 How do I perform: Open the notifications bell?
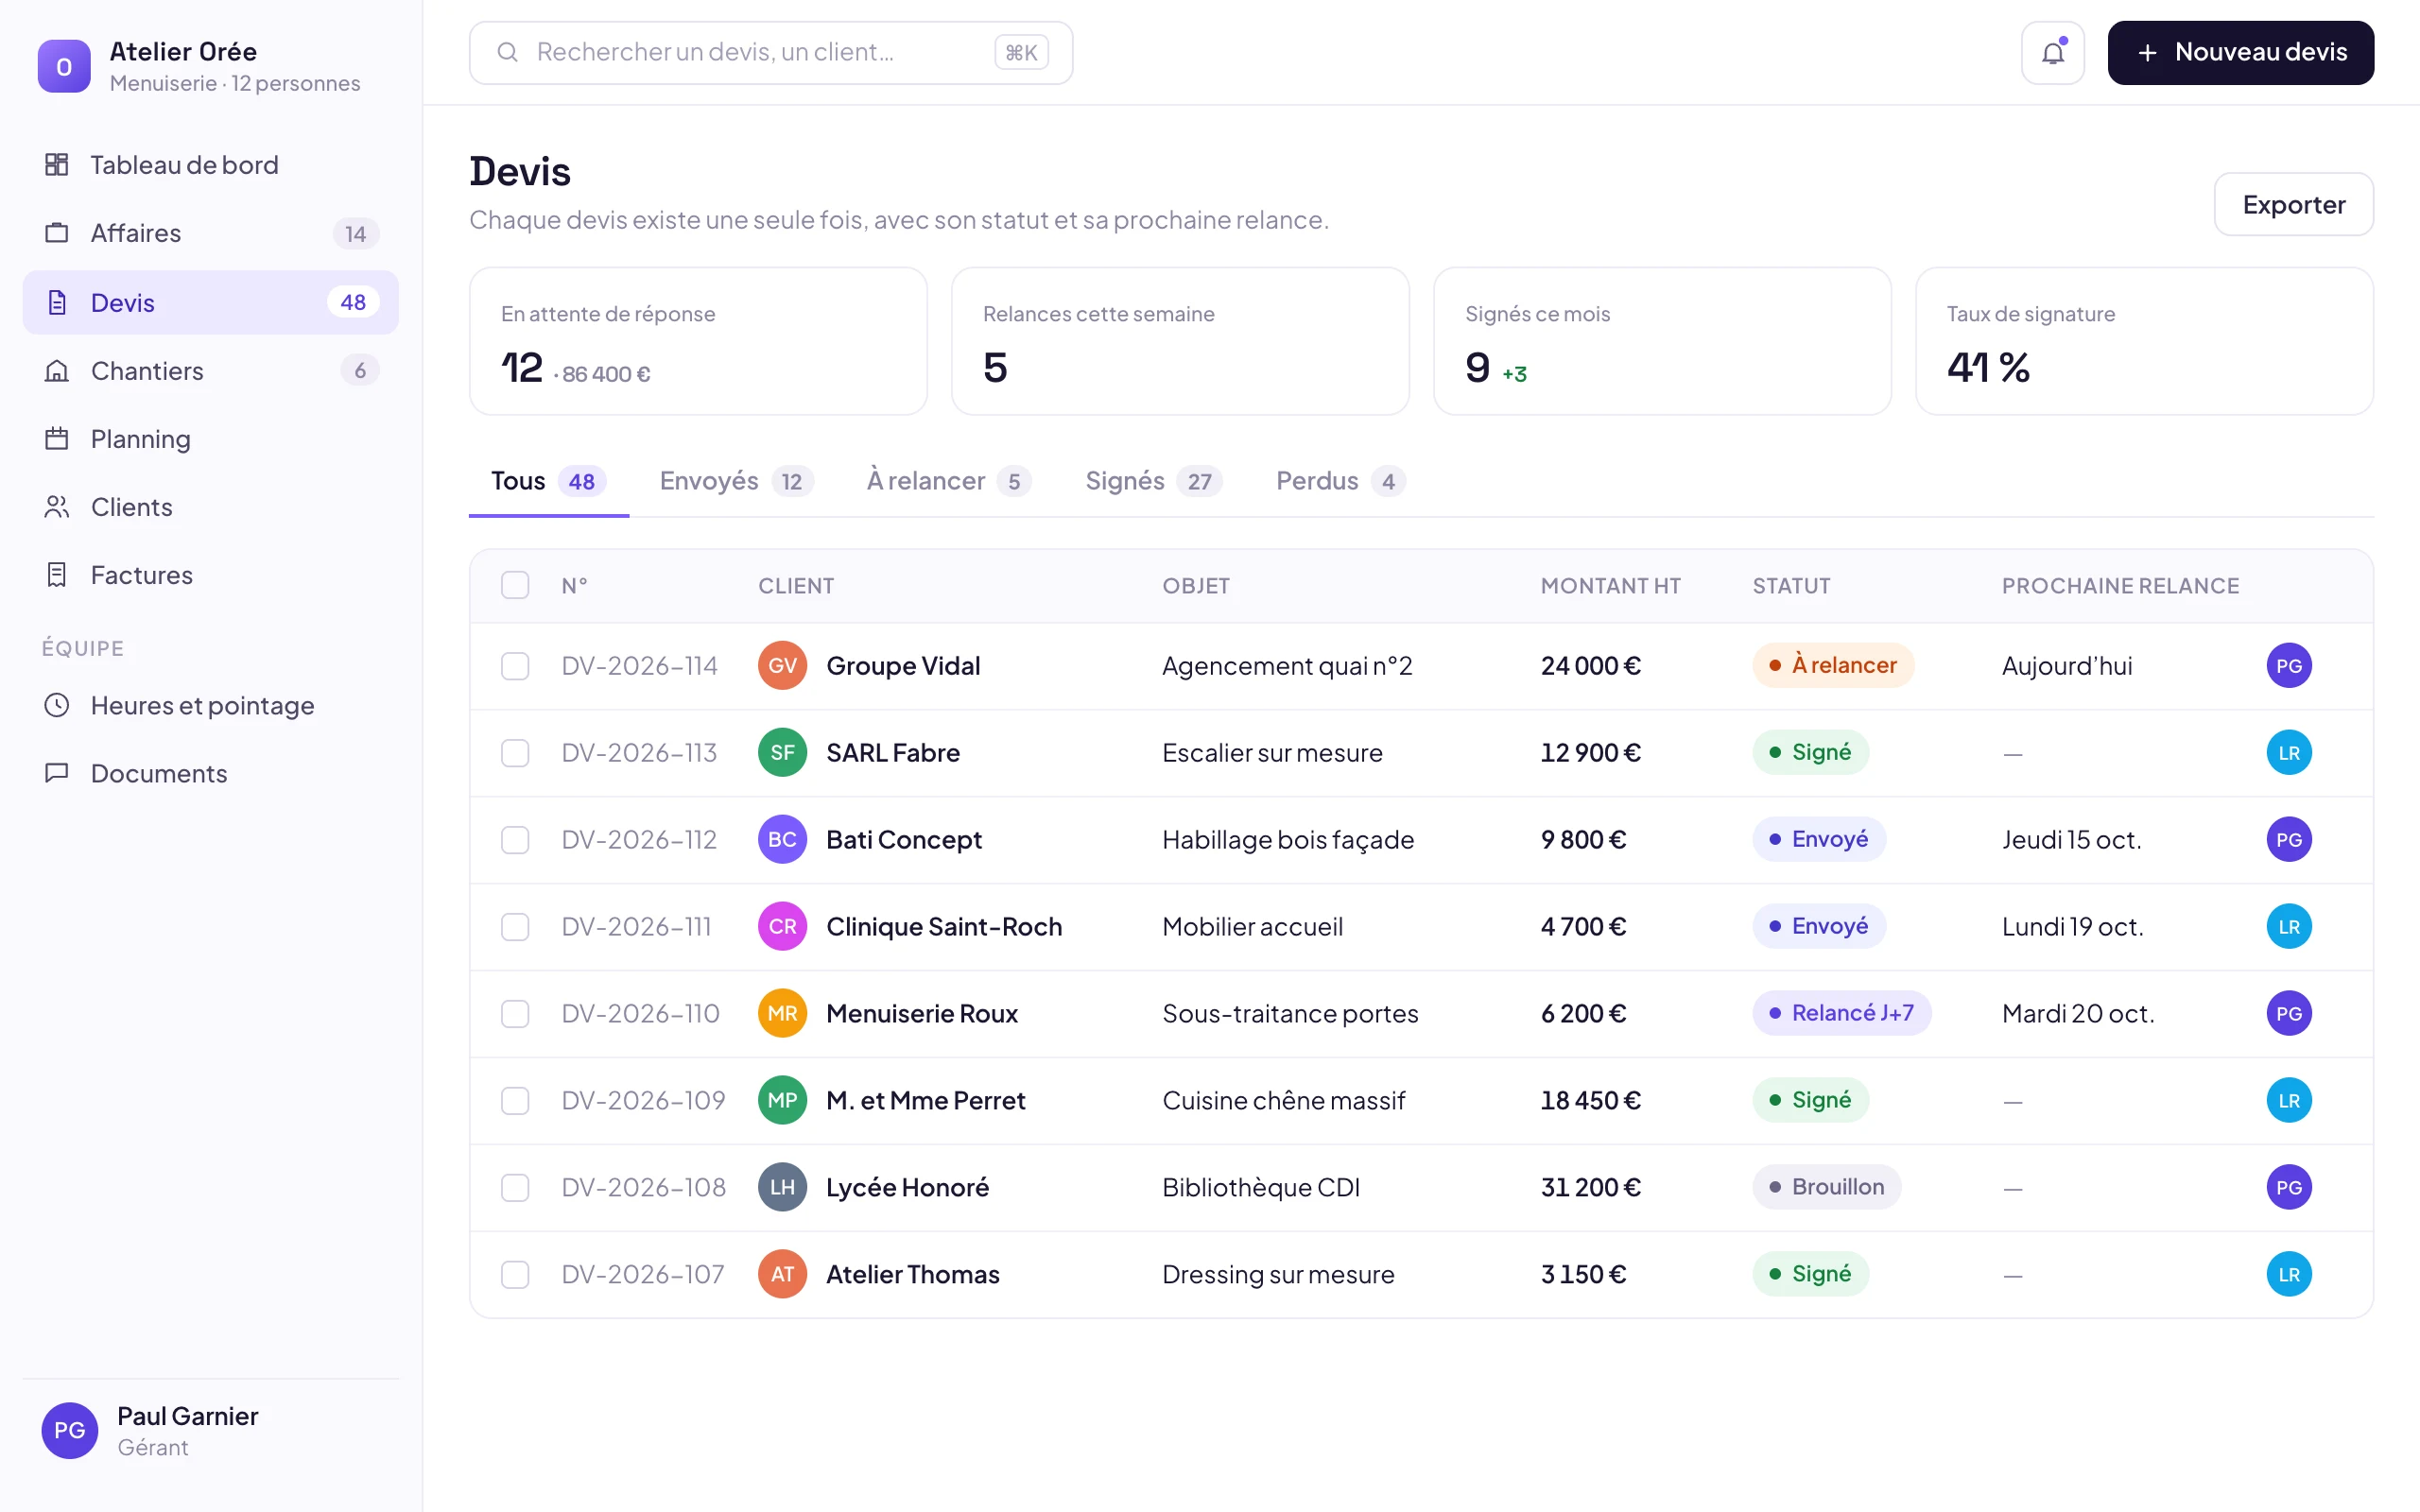[x=2052, y=53]
